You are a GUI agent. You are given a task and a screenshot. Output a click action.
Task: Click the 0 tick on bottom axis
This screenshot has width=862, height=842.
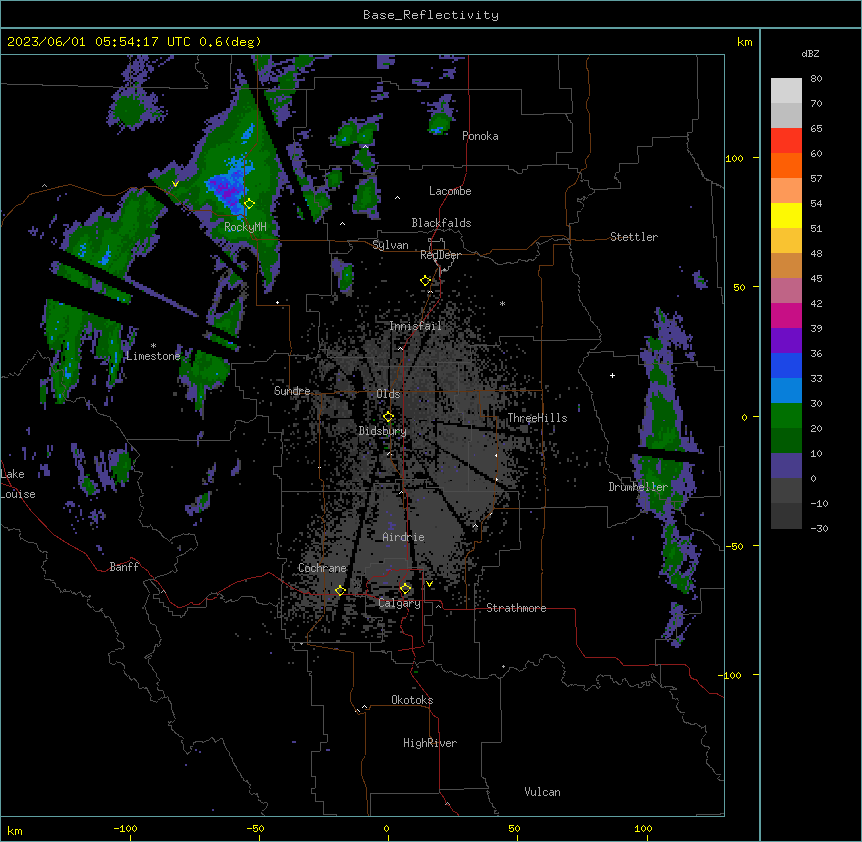[x=386, y=828]
